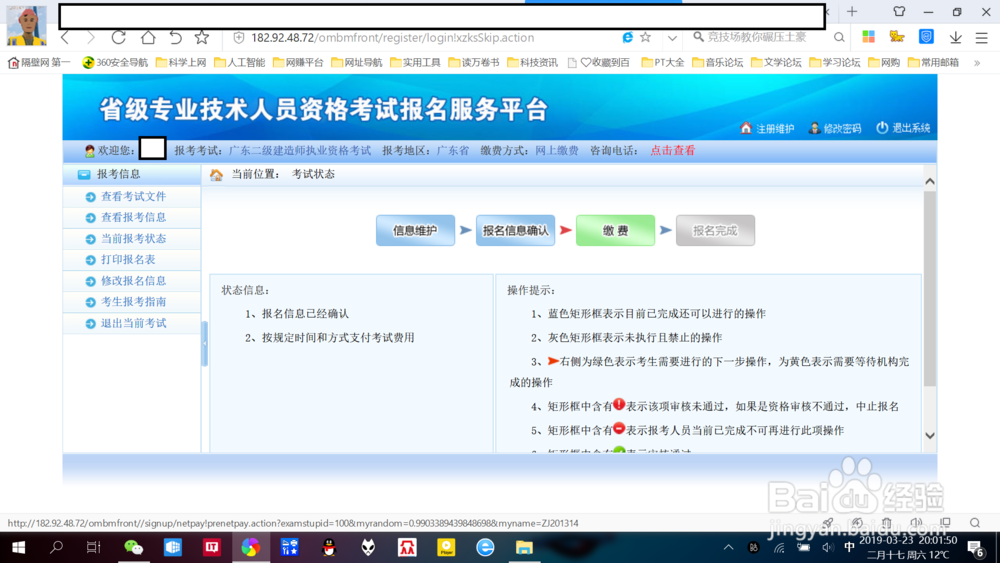1000x563 pixels.
Task: Click 退出系统 in header
Action: [x=903, y=128]
